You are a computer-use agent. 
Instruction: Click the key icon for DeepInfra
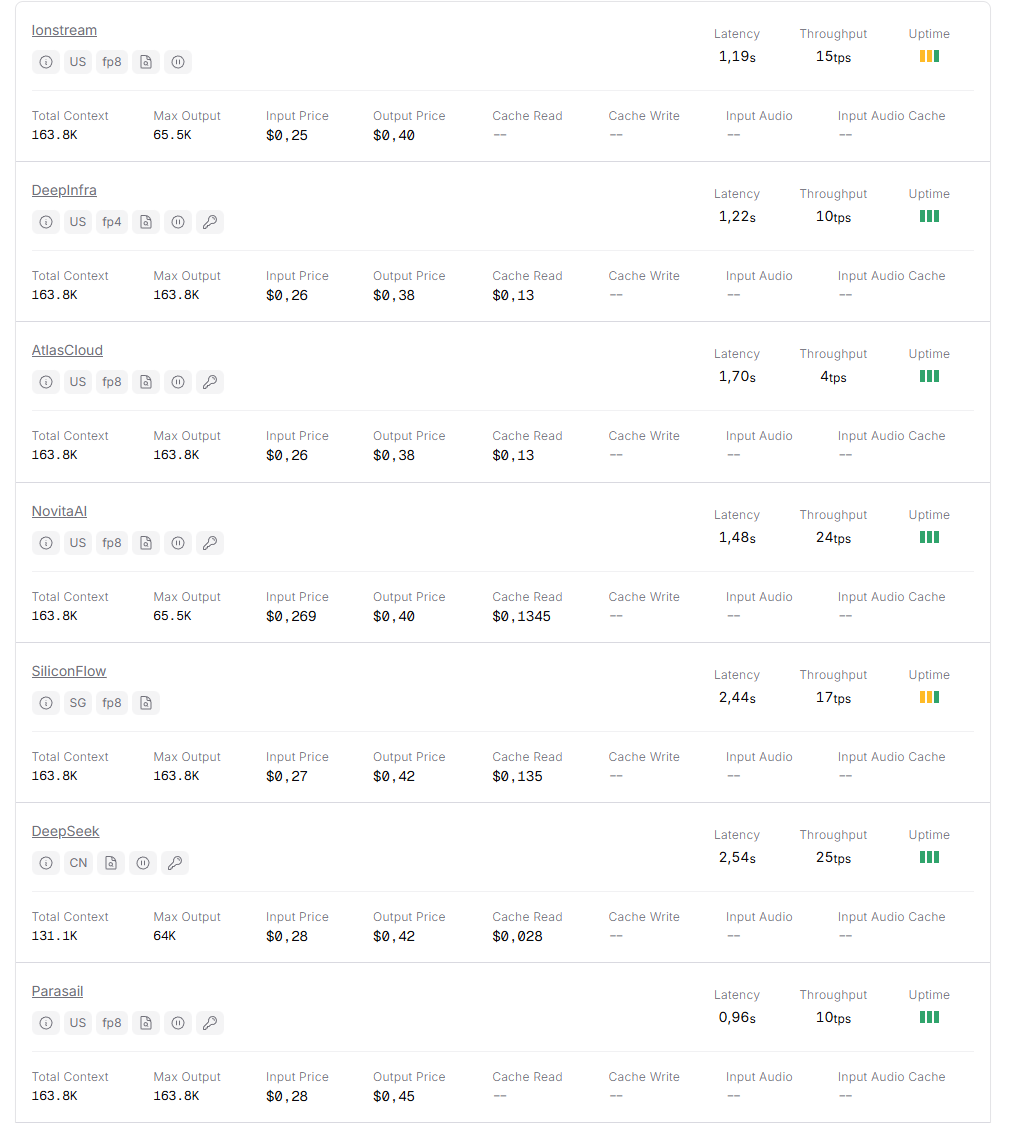pos(210,222)
